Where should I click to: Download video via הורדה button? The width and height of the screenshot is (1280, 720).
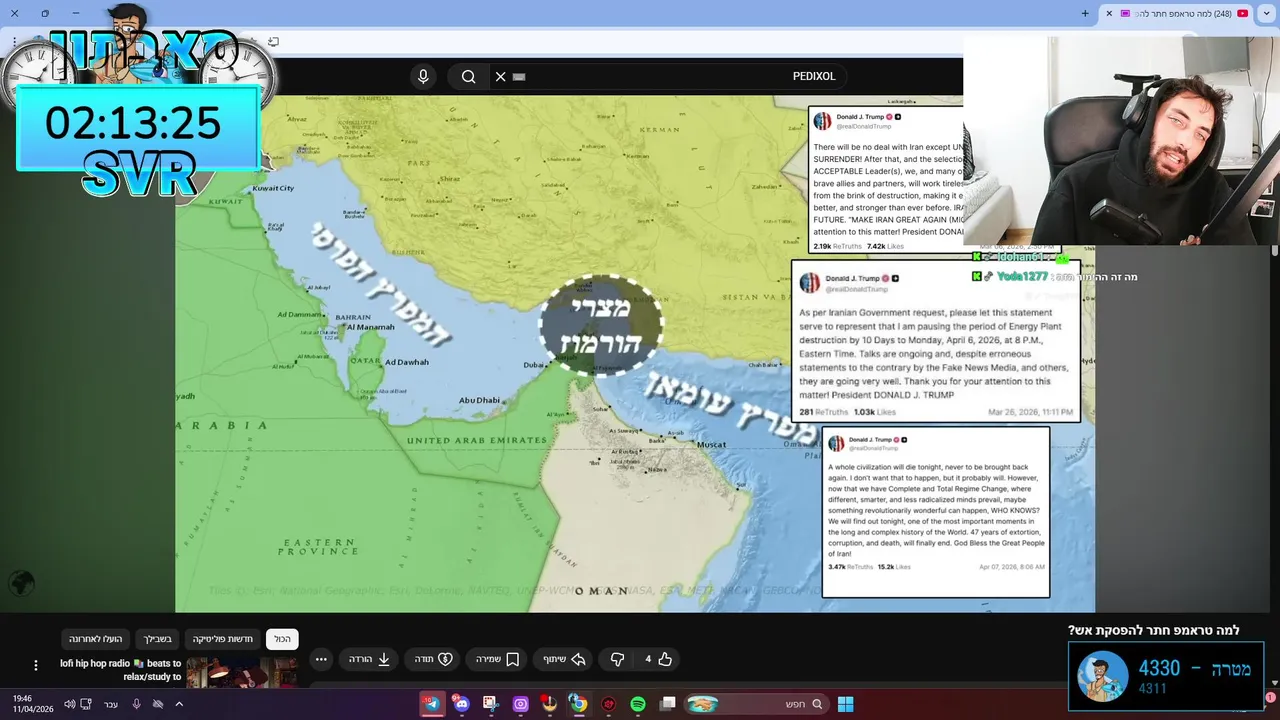click(x=370, y=659)
